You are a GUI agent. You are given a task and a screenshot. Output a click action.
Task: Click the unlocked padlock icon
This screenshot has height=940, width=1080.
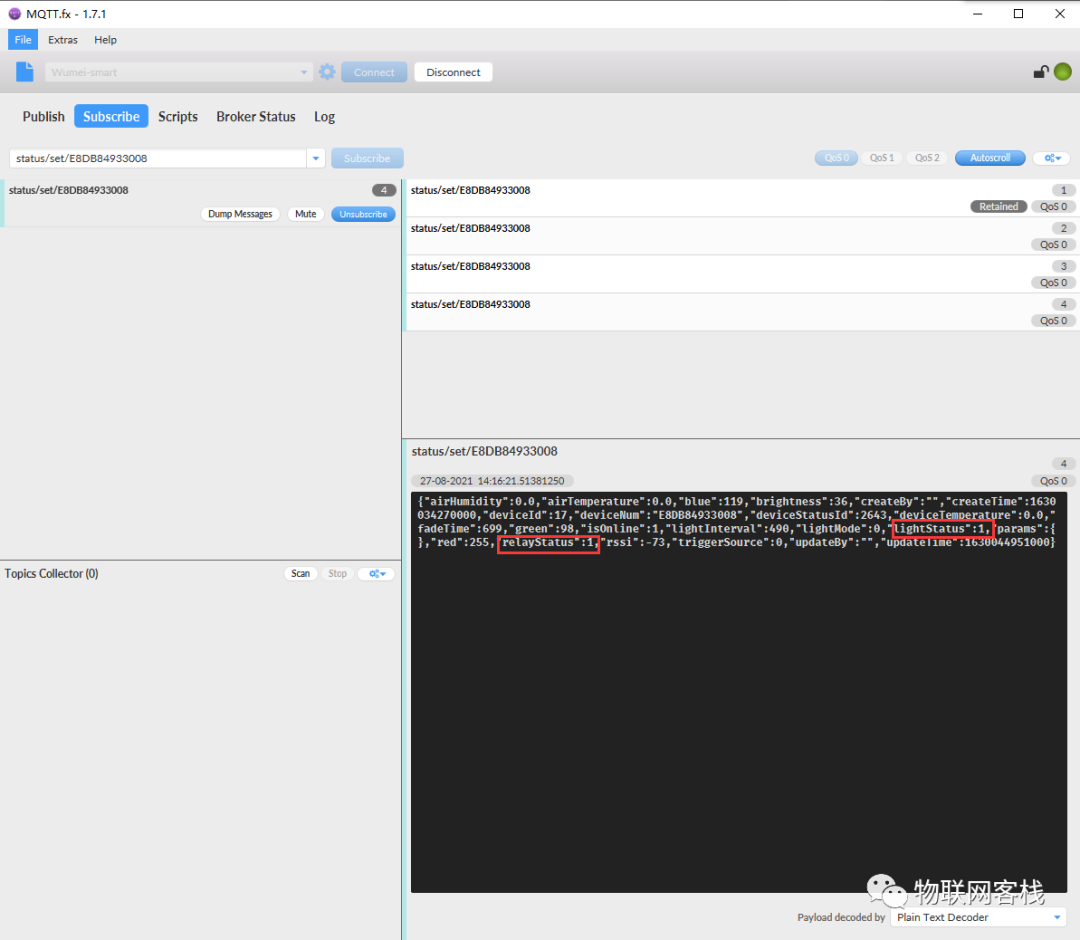coord(1041,72)
